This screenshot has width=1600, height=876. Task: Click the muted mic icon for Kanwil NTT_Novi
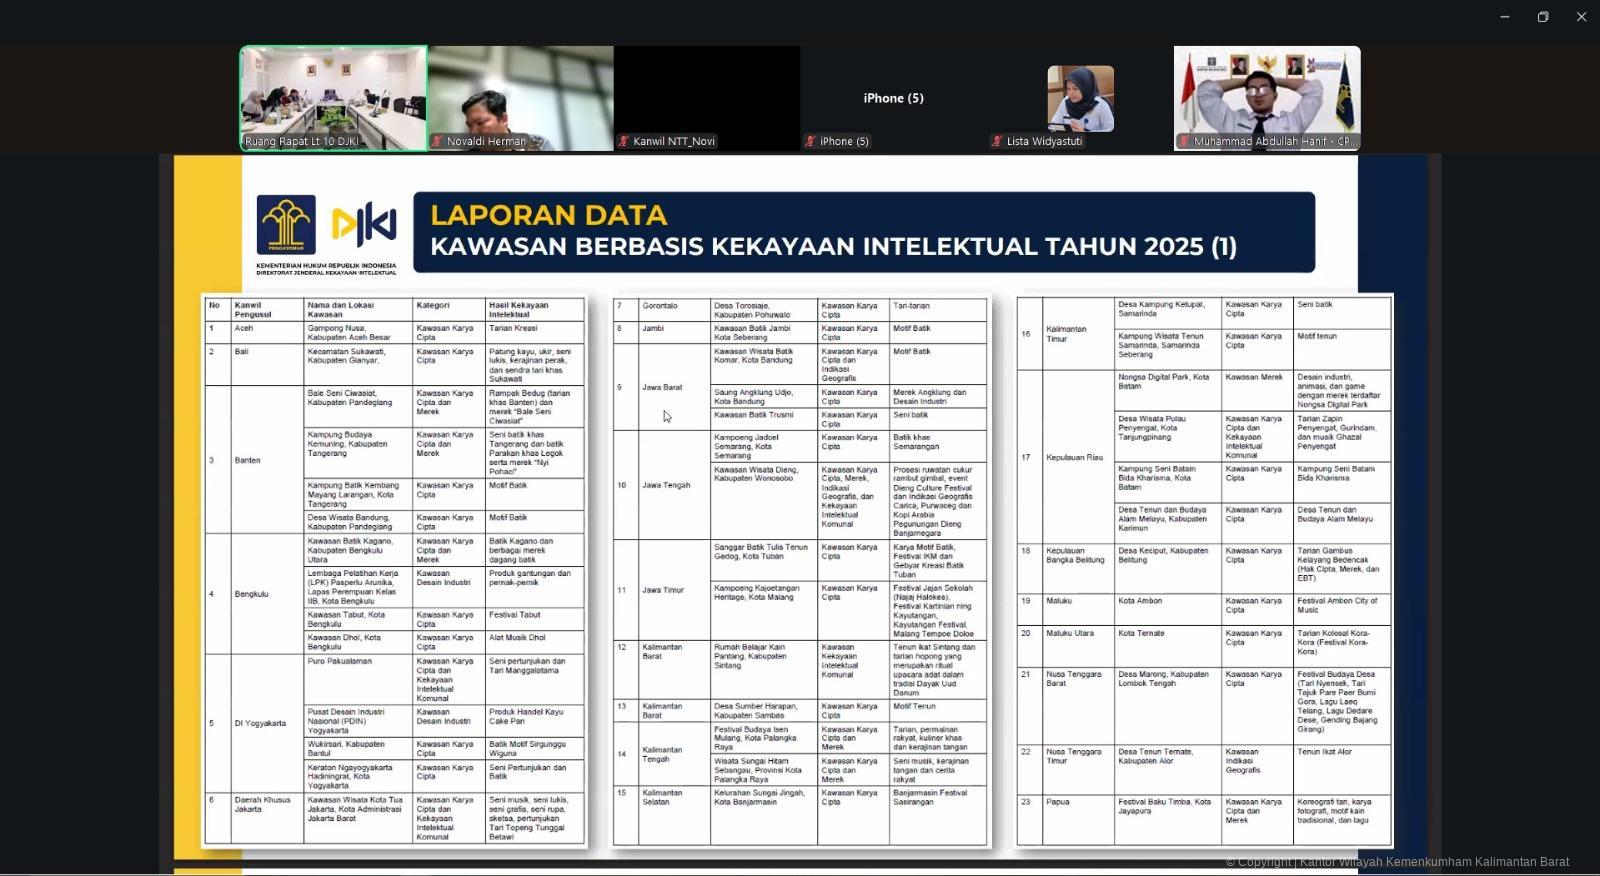pos(623,142)
